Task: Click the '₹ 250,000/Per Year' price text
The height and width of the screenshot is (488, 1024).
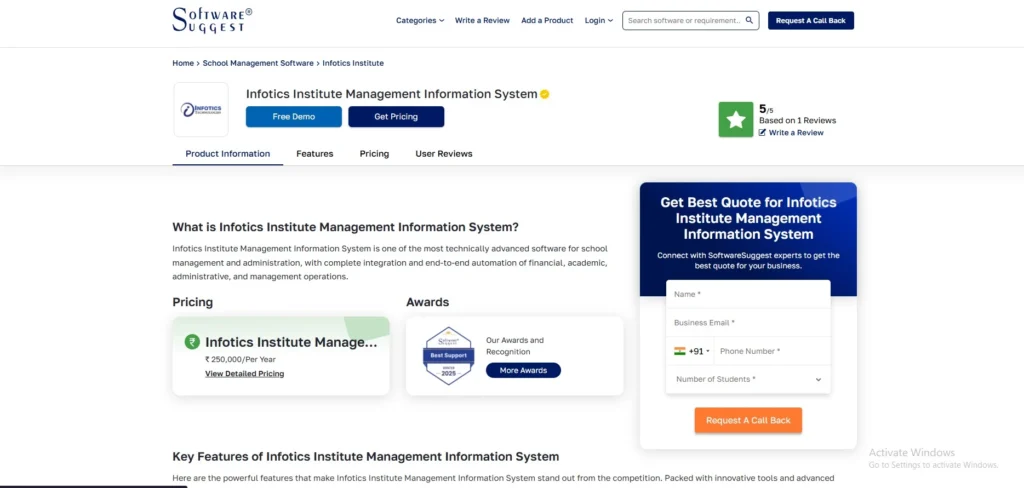Action: pos(240,359)
